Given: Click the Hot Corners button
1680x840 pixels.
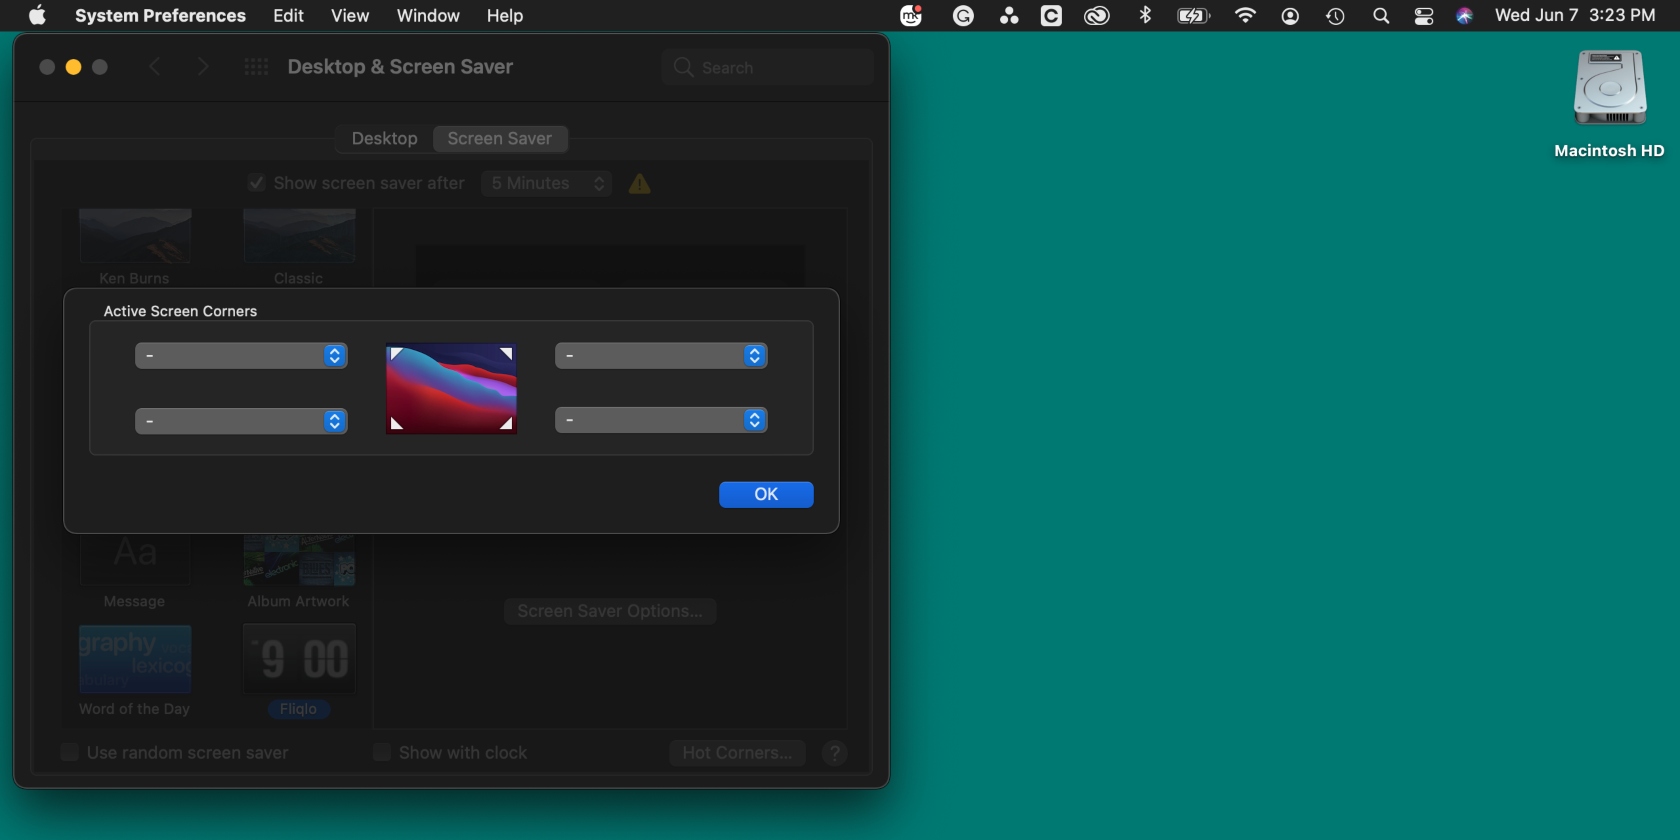Looking at the screenshot, I should [x=737, y=753].
